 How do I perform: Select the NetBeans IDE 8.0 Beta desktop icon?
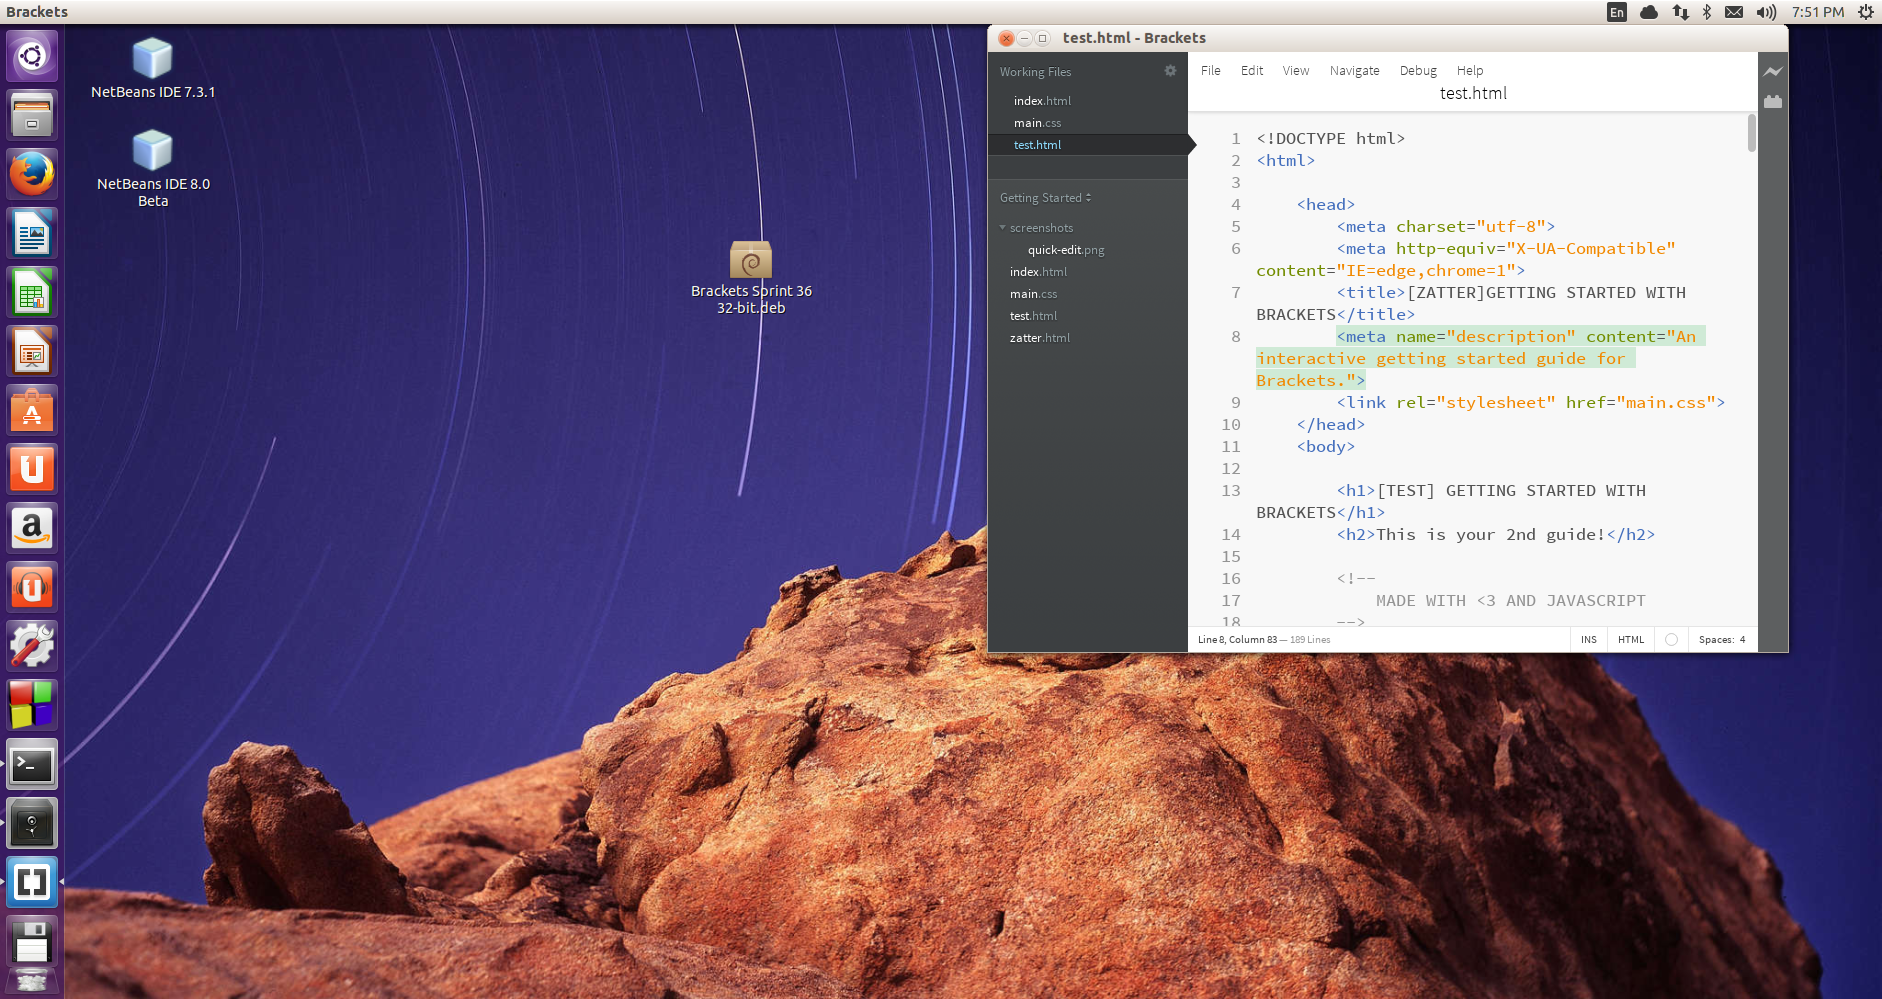pyautogui.click(x=153, y=168)
